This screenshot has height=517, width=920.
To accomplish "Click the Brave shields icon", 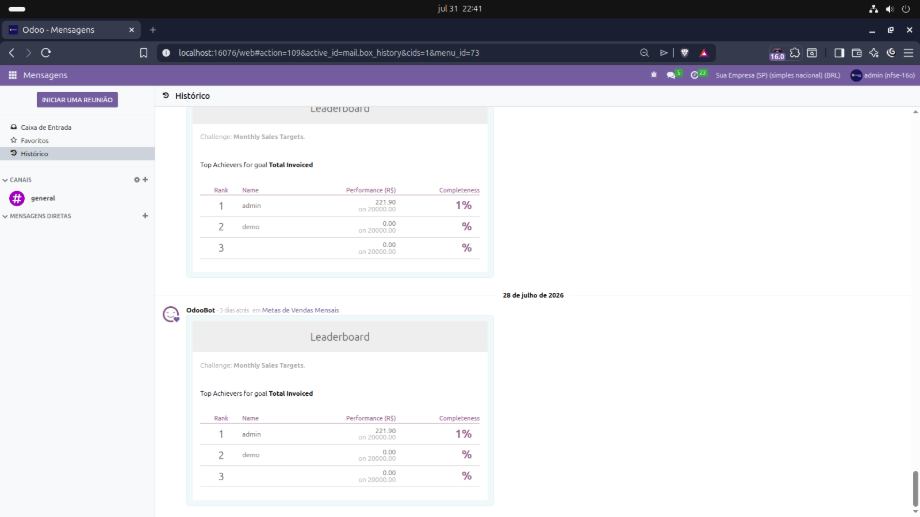I will coord(684,53).
